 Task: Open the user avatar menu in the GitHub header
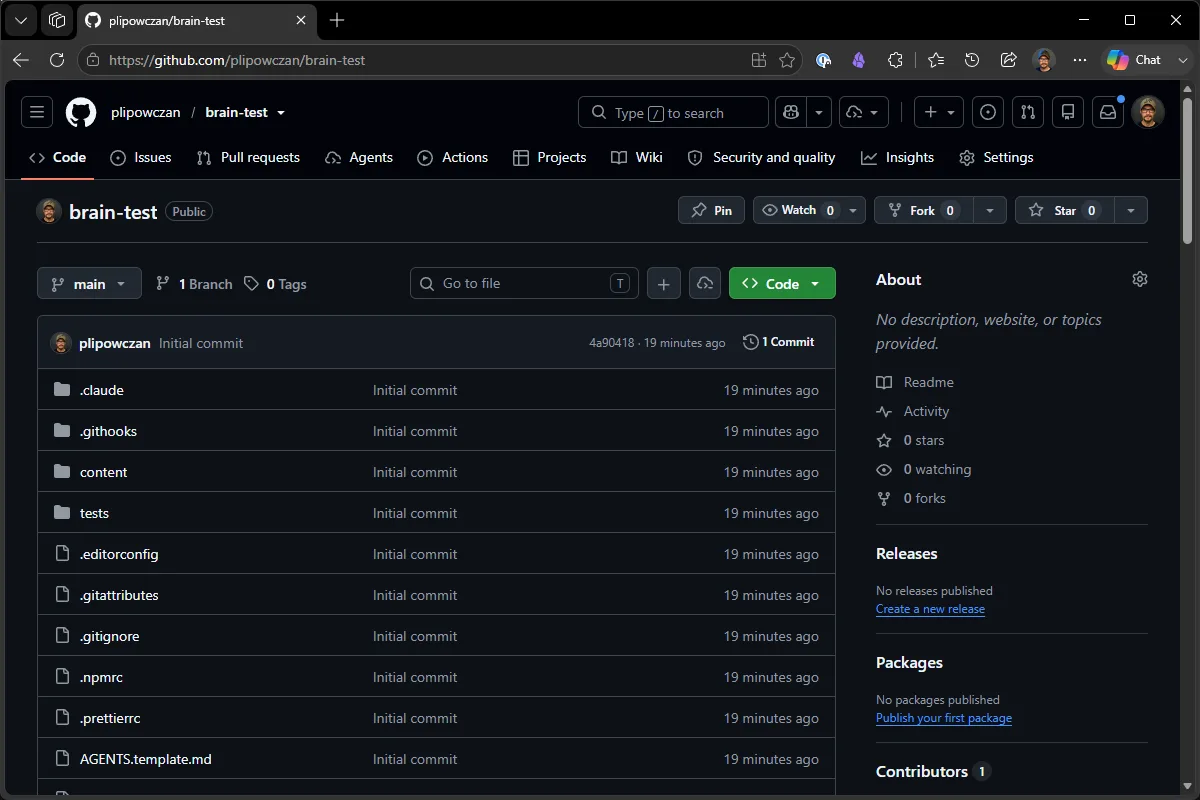pos(1148,112)
